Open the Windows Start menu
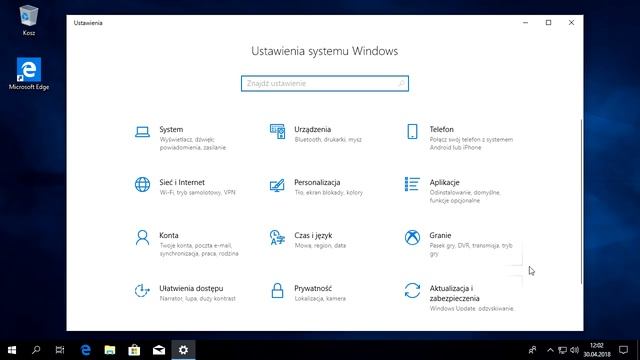640x360 pixels. 12,350
